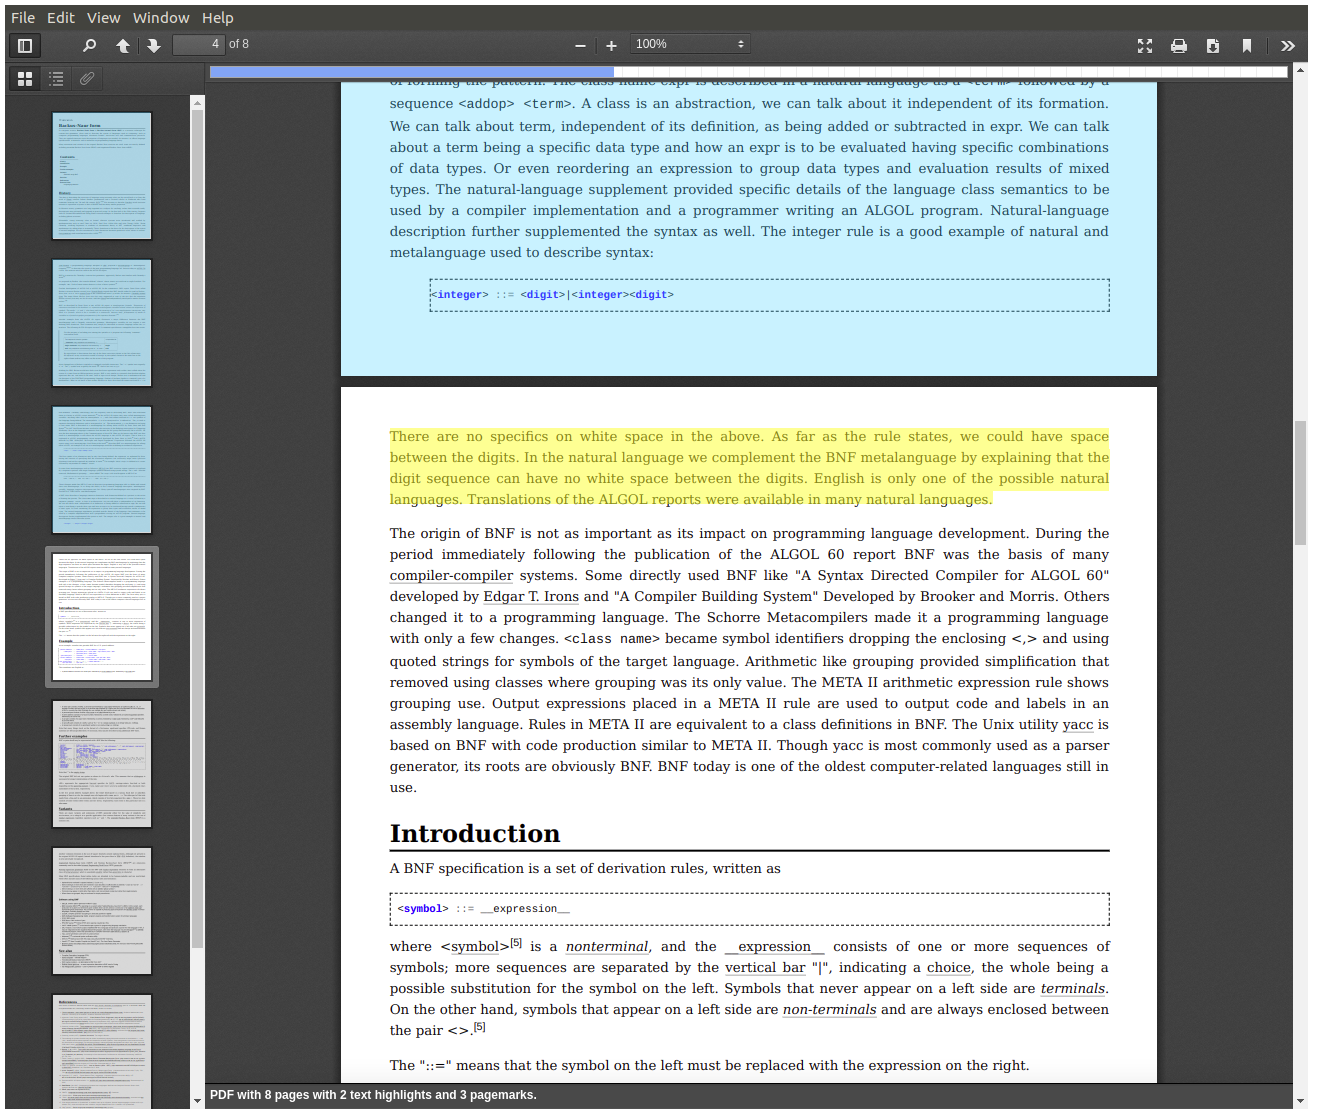The image size is (1317, 1118).
Task: Click main scrollbar down arrow
Action: [x=1300, y=1101]
